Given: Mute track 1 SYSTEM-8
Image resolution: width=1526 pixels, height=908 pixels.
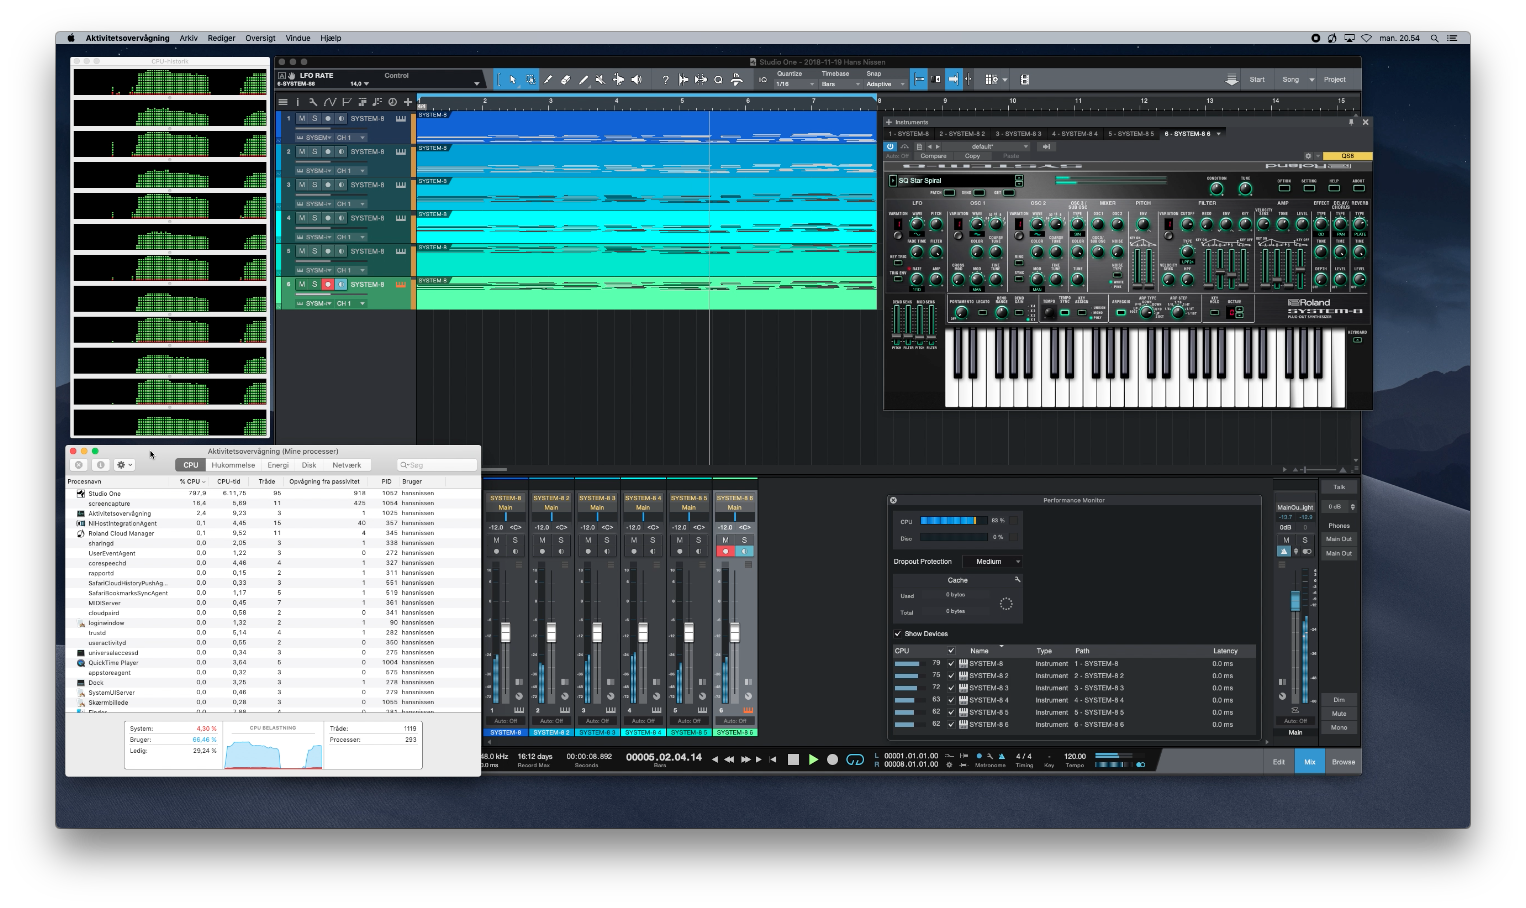Looking at the screenshot, I should click(302, 118).
